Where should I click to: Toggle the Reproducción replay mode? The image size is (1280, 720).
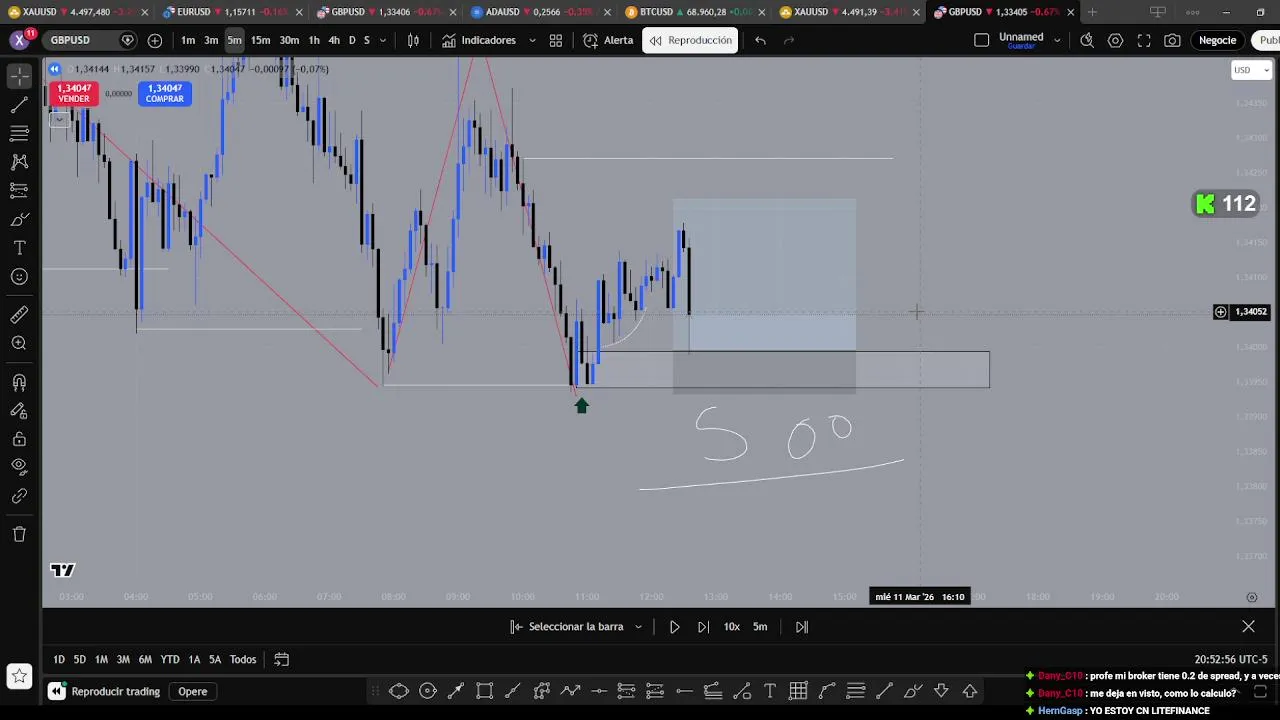(690, 40)
